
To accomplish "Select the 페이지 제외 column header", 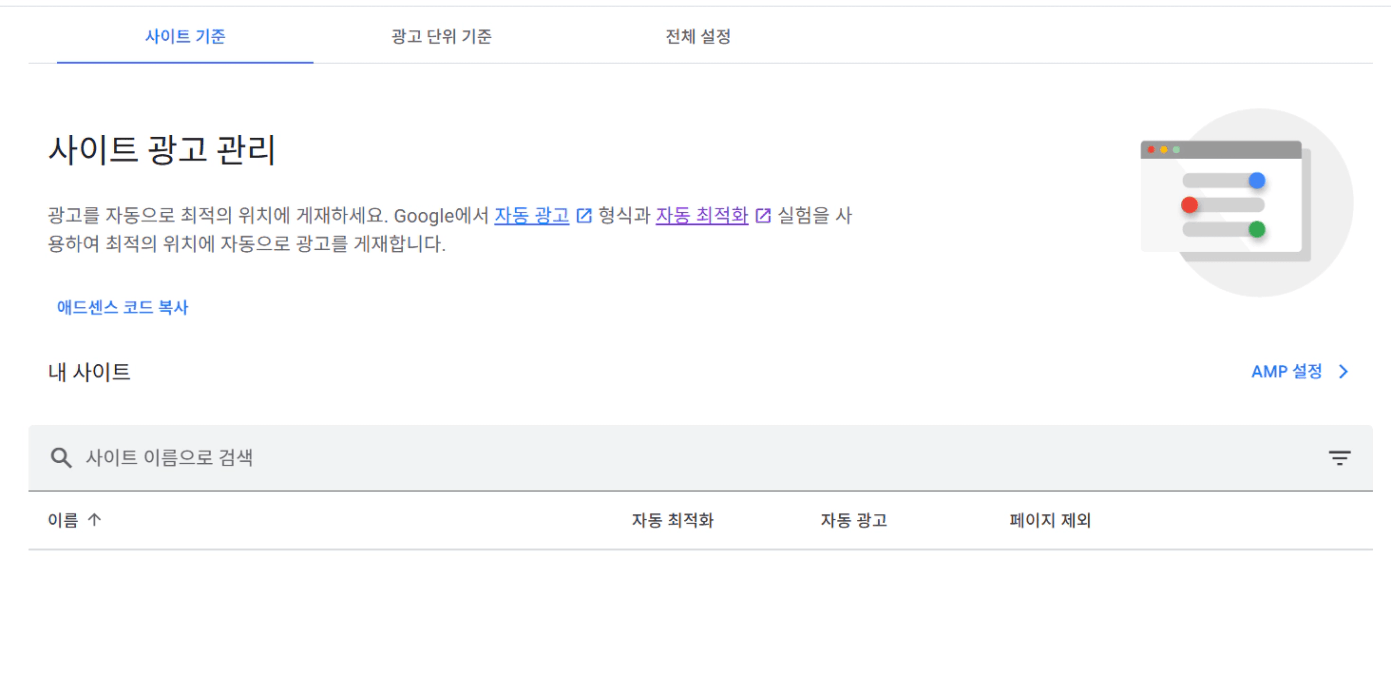I will 1049,520.
